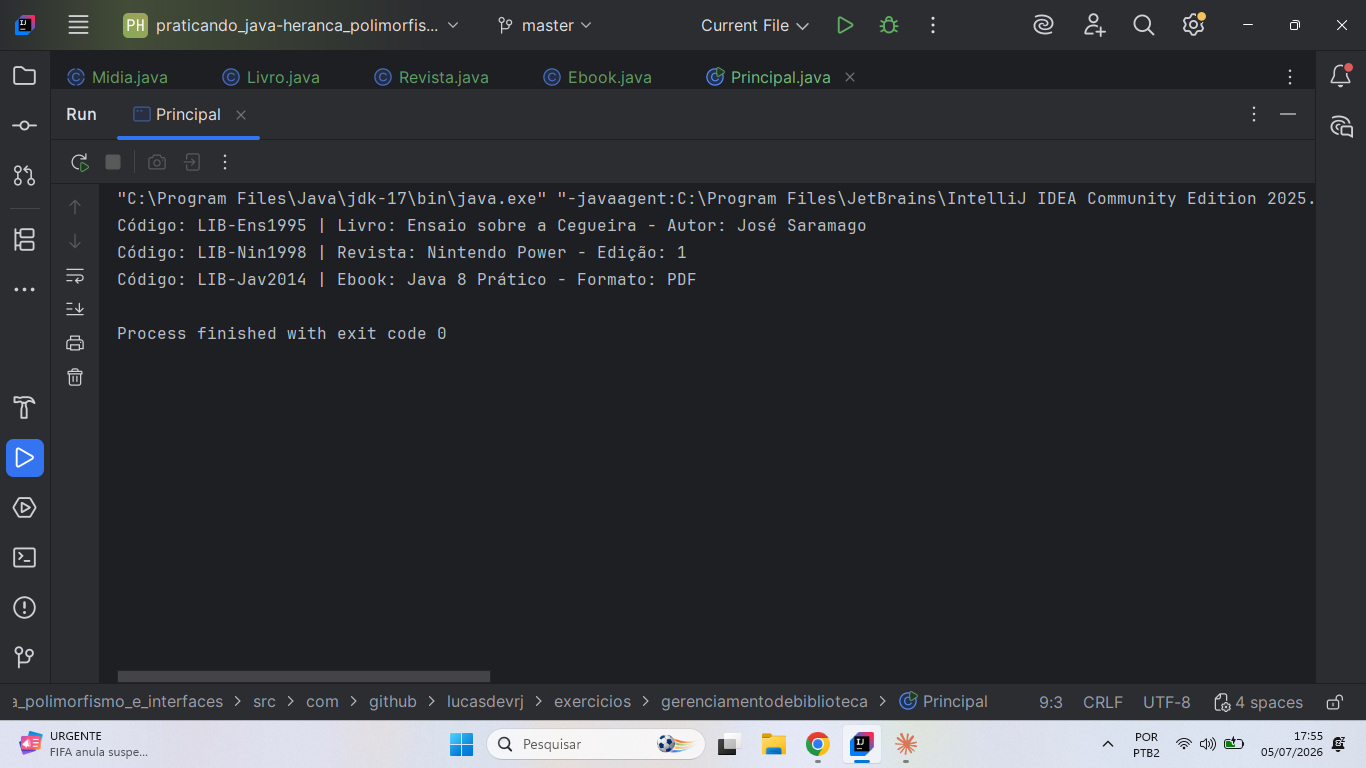
Task: Open Run panel options menu
Action: click(1254, 114)
